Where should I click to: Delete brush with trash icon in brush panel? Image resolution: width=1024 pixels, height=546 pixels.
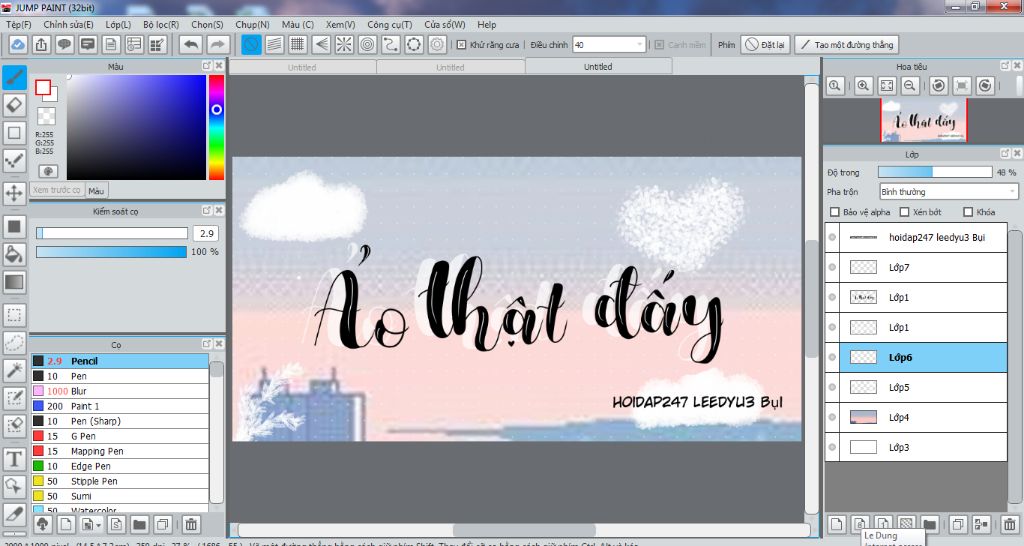coord(191,524)
